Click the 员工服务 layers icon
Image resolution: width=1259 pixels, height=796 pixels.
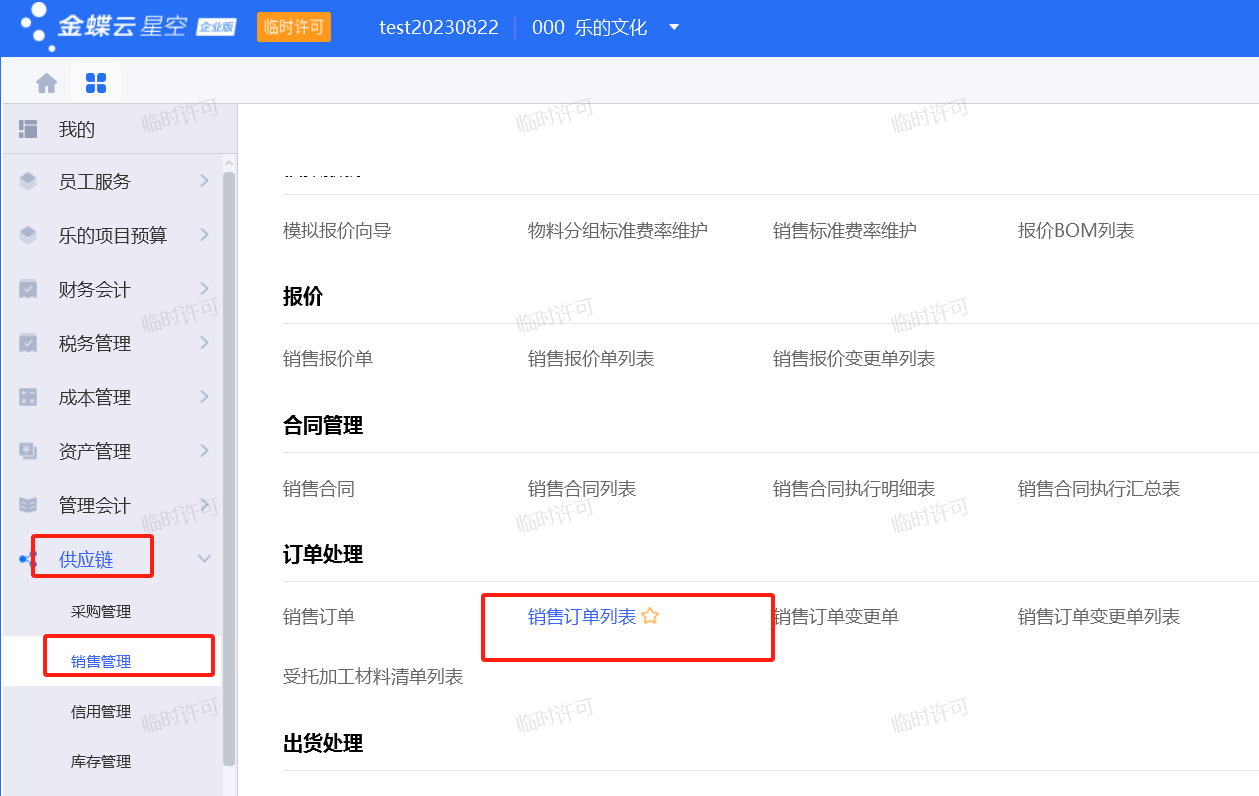pyautogui.click(x=28, y=182)
